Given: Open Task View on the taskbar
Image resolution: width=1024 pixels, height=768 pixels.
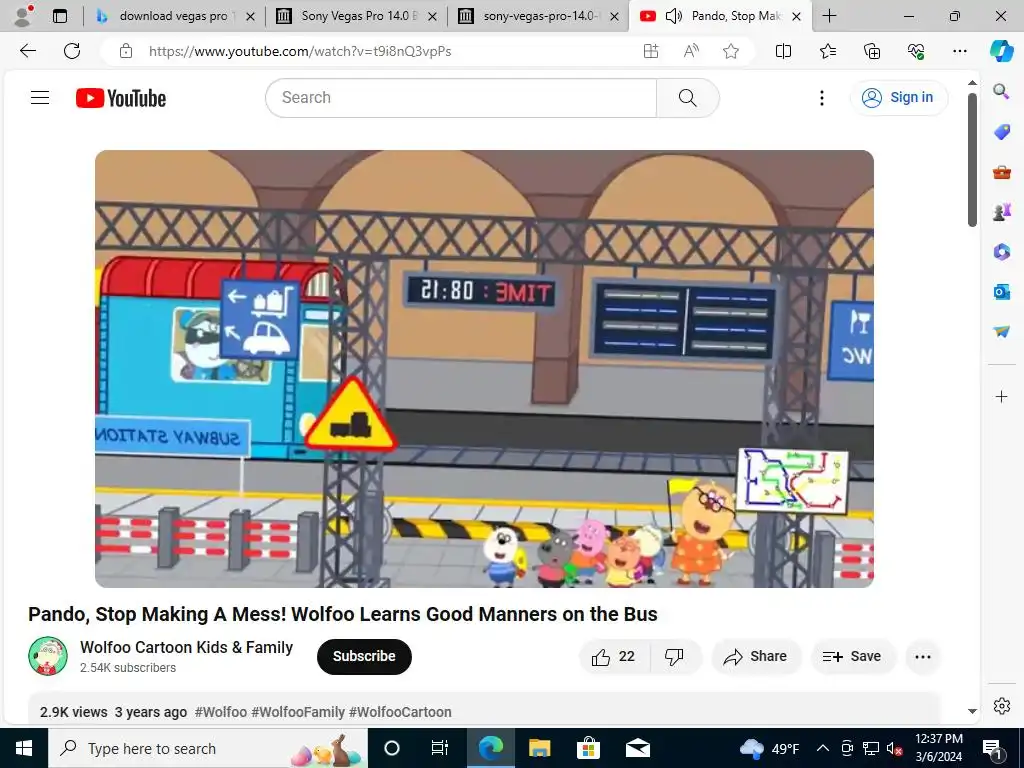Looking at the screenshot, I should click(440, 748).
